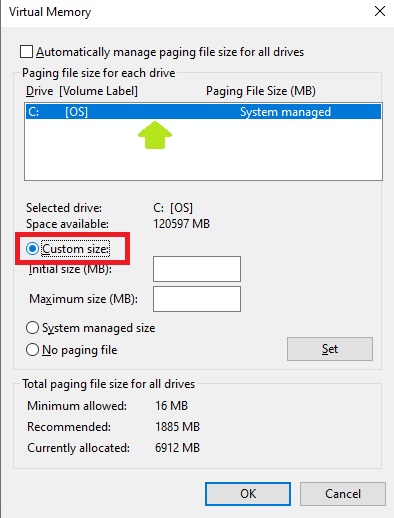394x518 pixels.
Task: Choose System managed size option
Action: click(x=32, y=328)
